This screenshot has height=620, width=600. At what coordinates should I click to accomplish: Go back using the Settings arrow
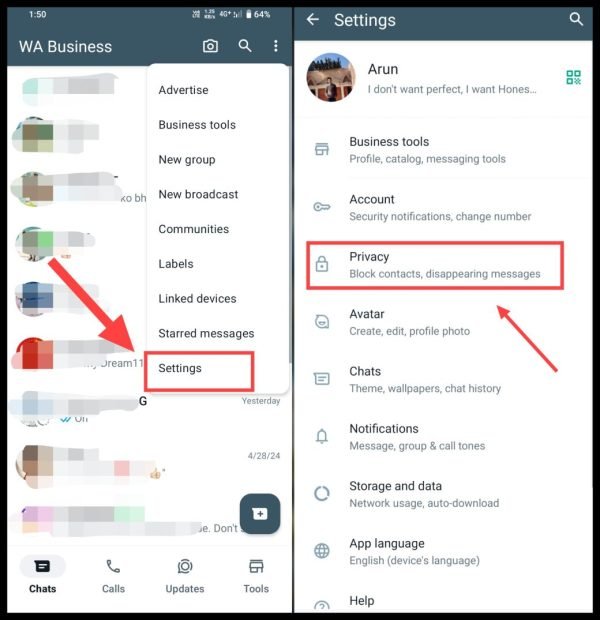(313, 19)
